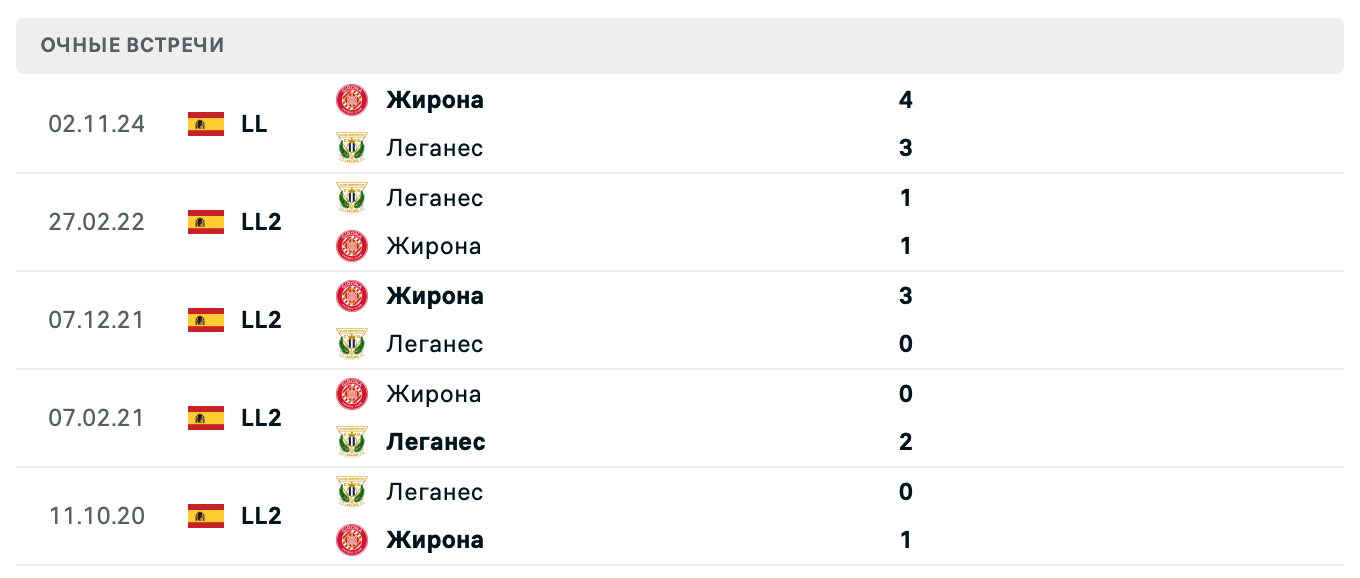Select Жирона team name in 27.02.22 match
This screenshot has width=1360, height=578.
(433, 246)
